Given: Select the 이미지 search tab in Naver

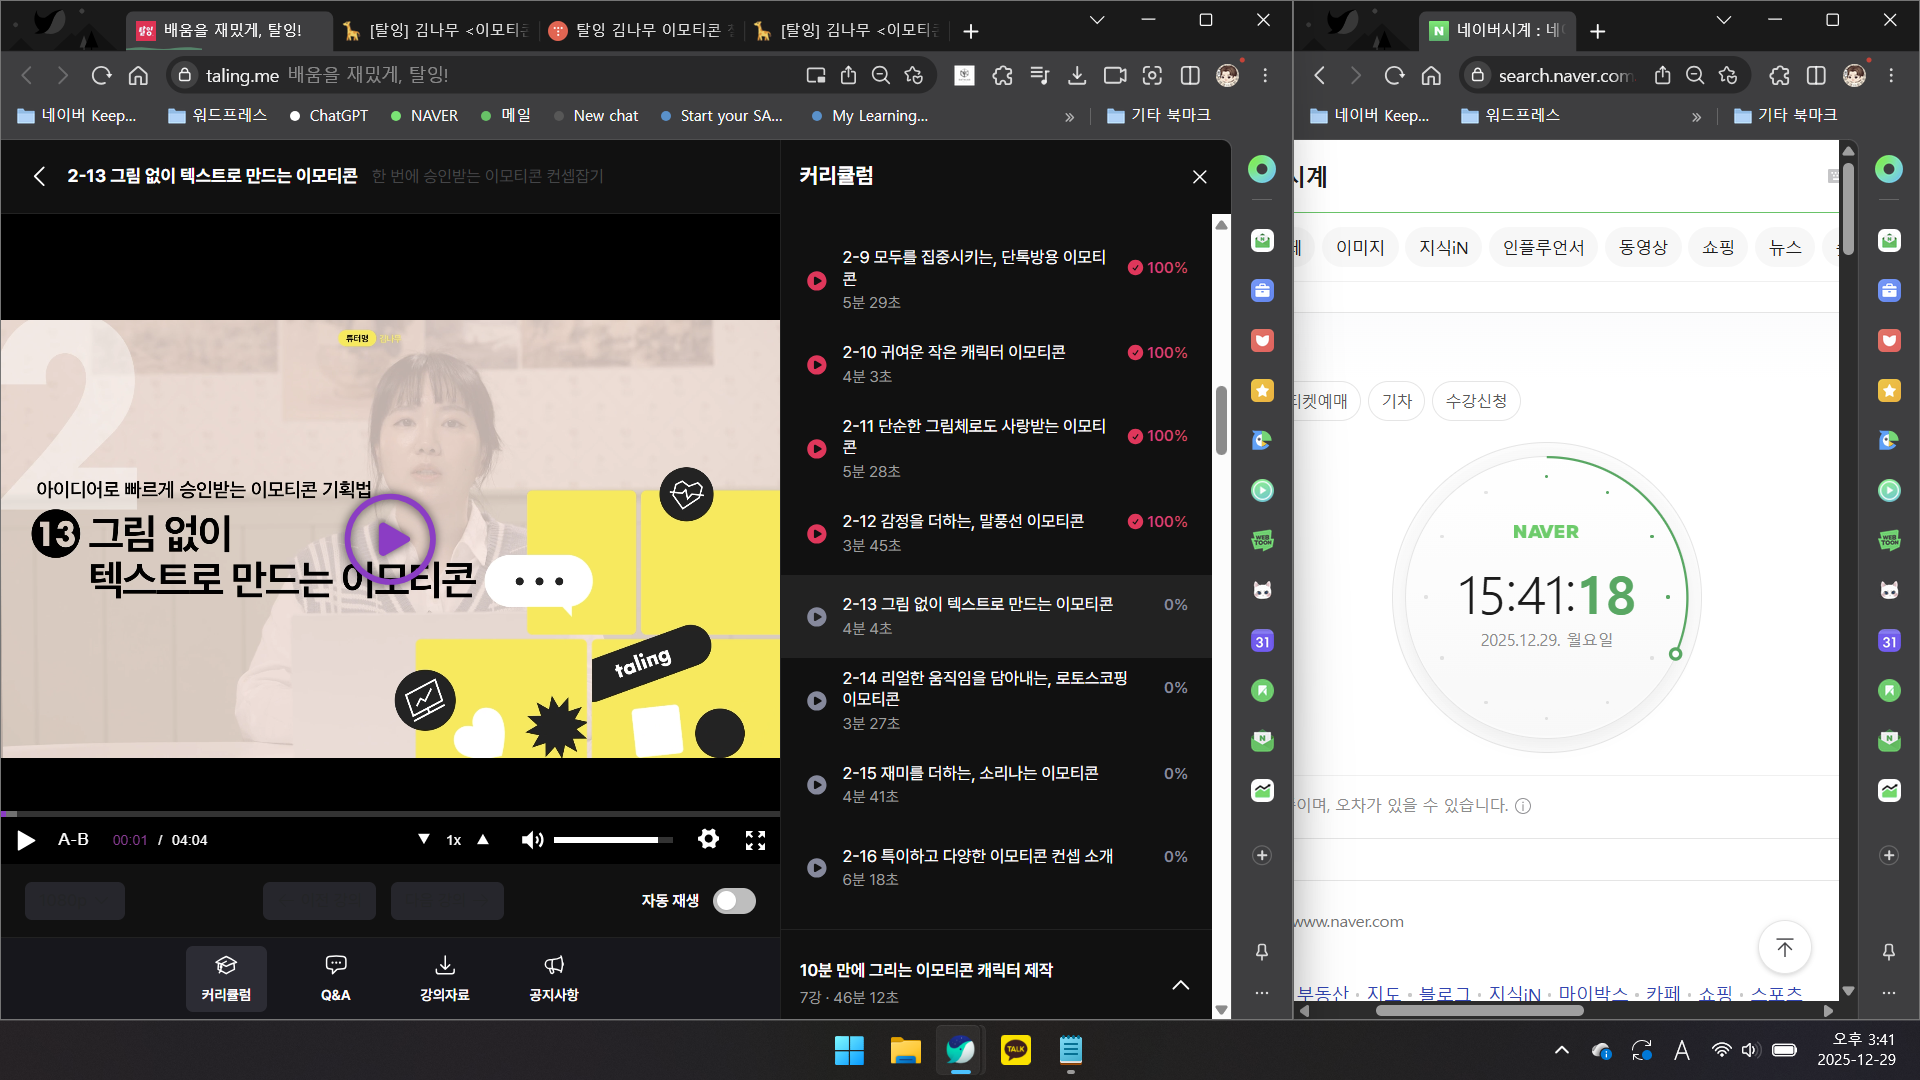Looking at the screenshot, I should pyautogui.click(x=1360, y=247).
